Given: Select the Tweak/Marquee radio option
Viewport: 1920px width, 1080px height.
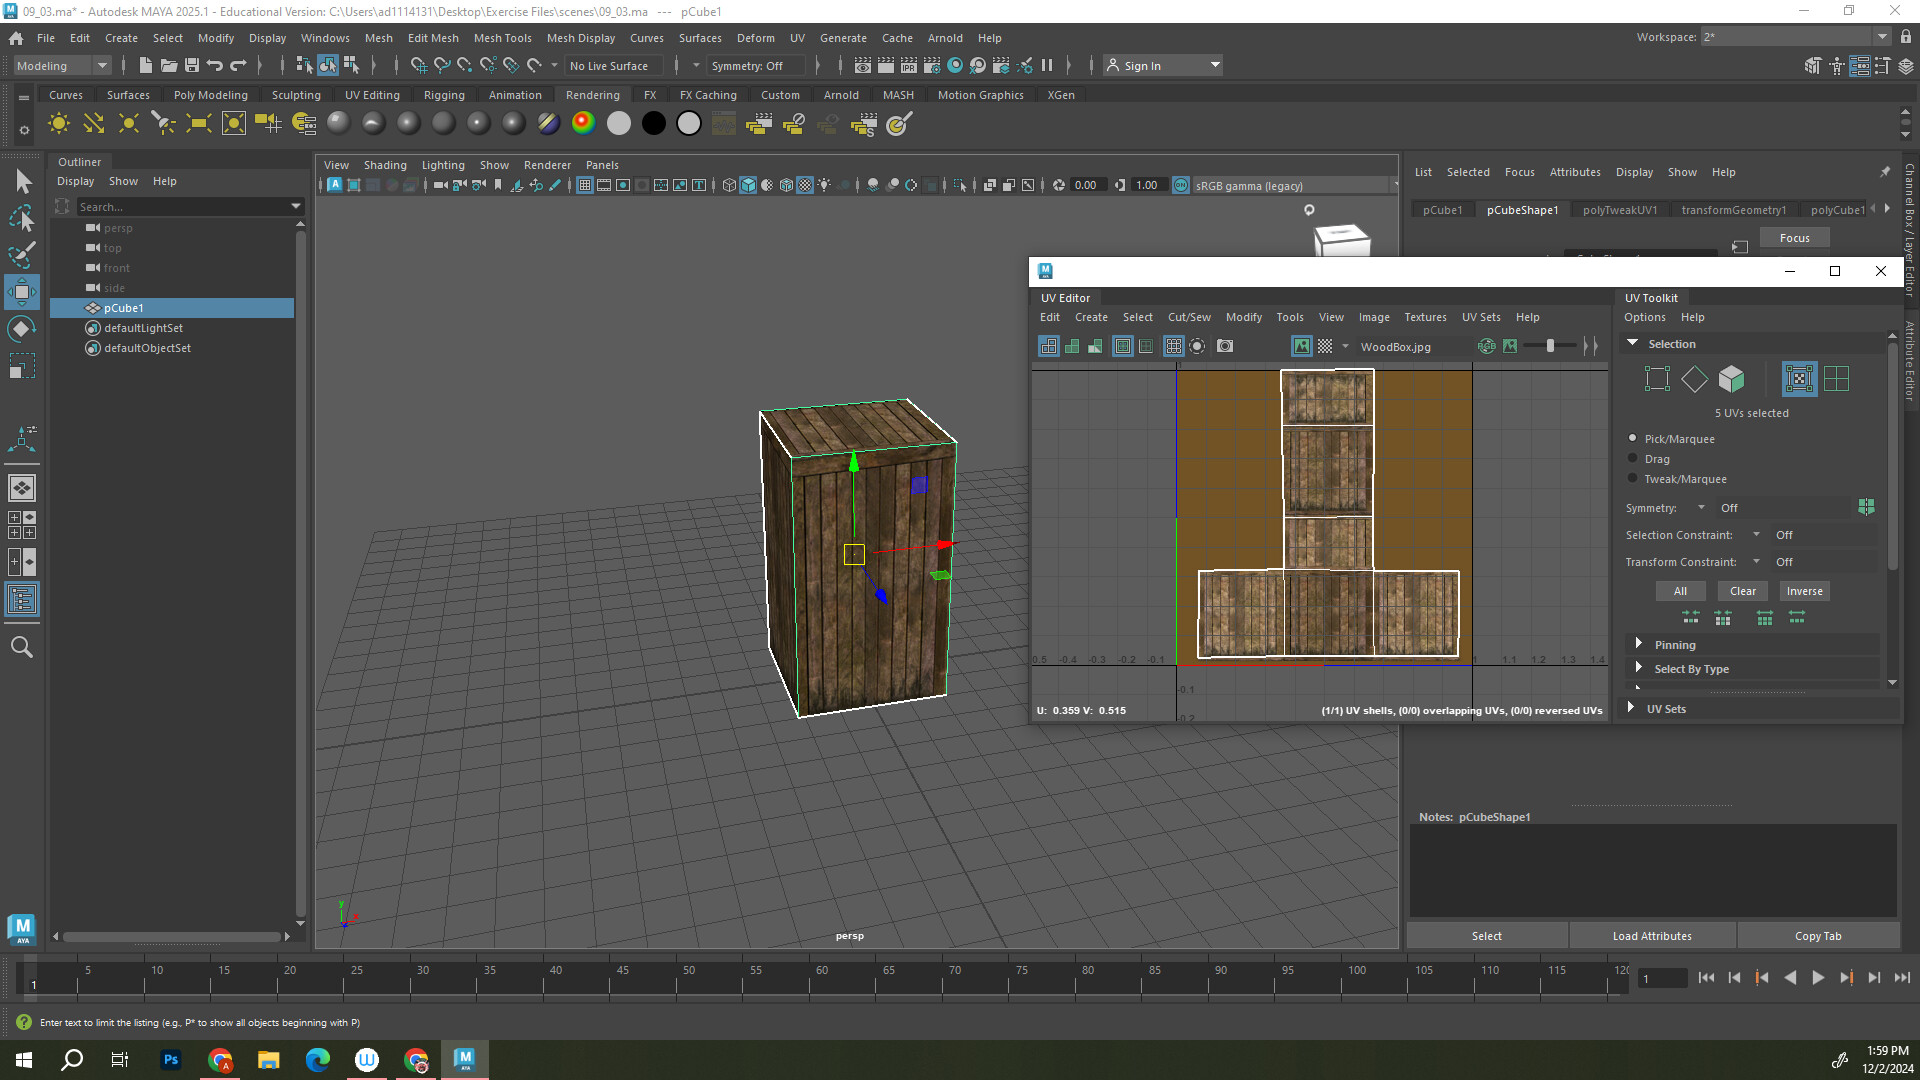Looking at the screenshot, I should point(1633,478).
